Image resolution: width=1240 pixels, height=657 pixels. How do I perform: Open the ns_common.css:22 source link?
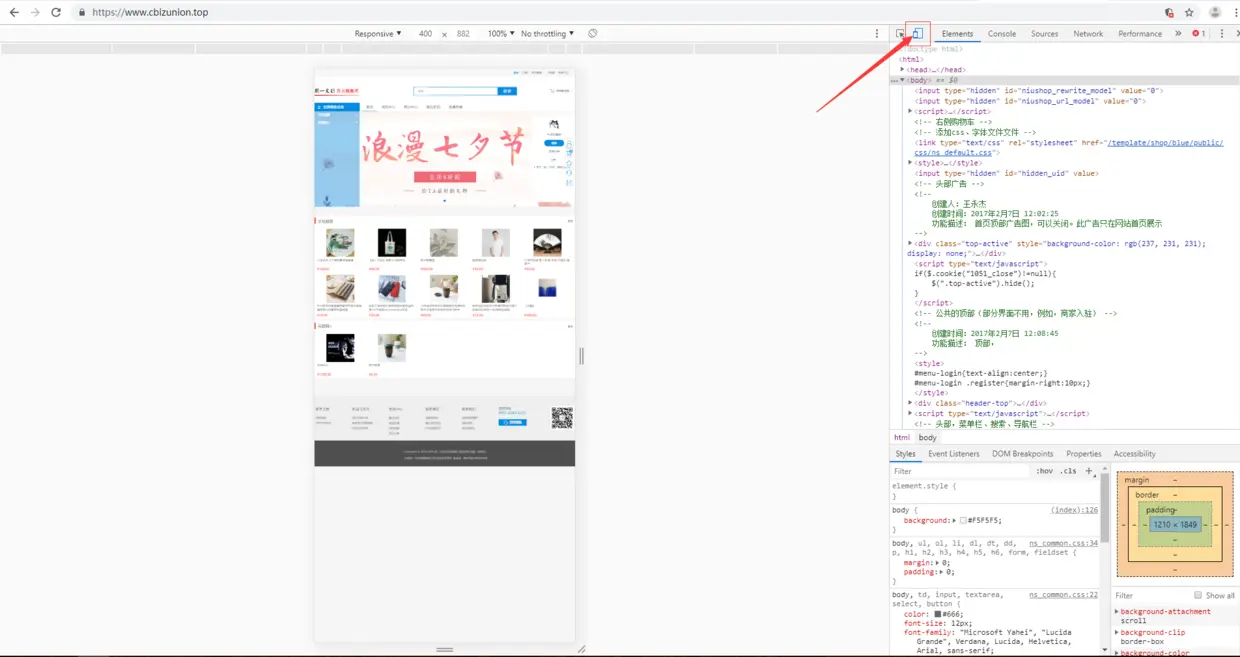pos(1063,594)
